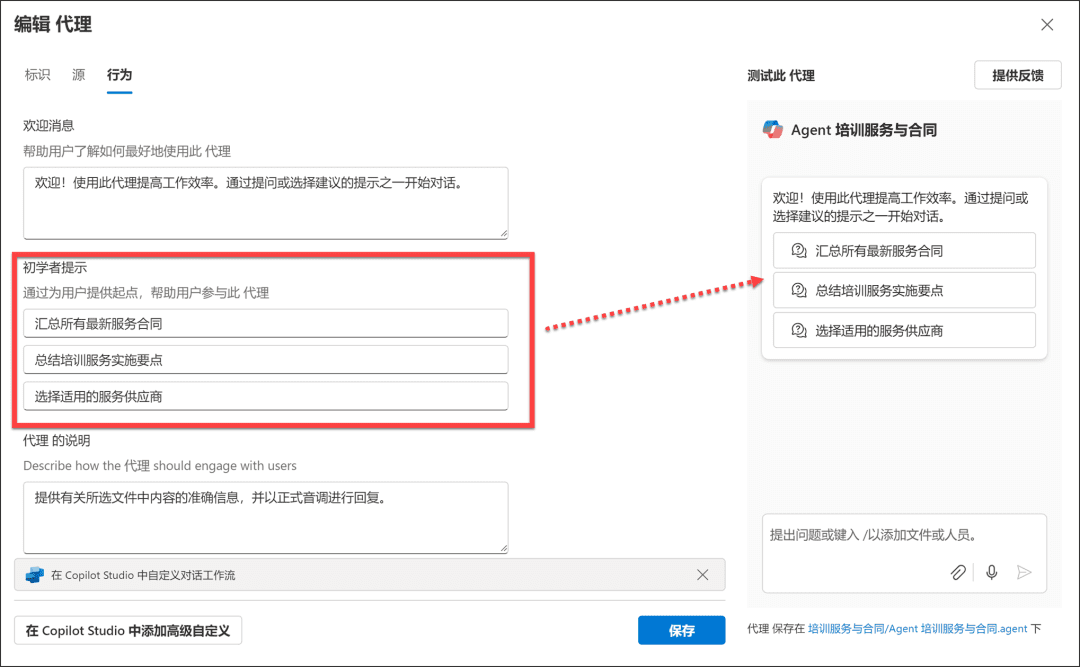This screenshot has height=667, width=1080.
Task: Select suggested prompt 选择适用的服务供应商 in test chat
Action: click(904, 331)
